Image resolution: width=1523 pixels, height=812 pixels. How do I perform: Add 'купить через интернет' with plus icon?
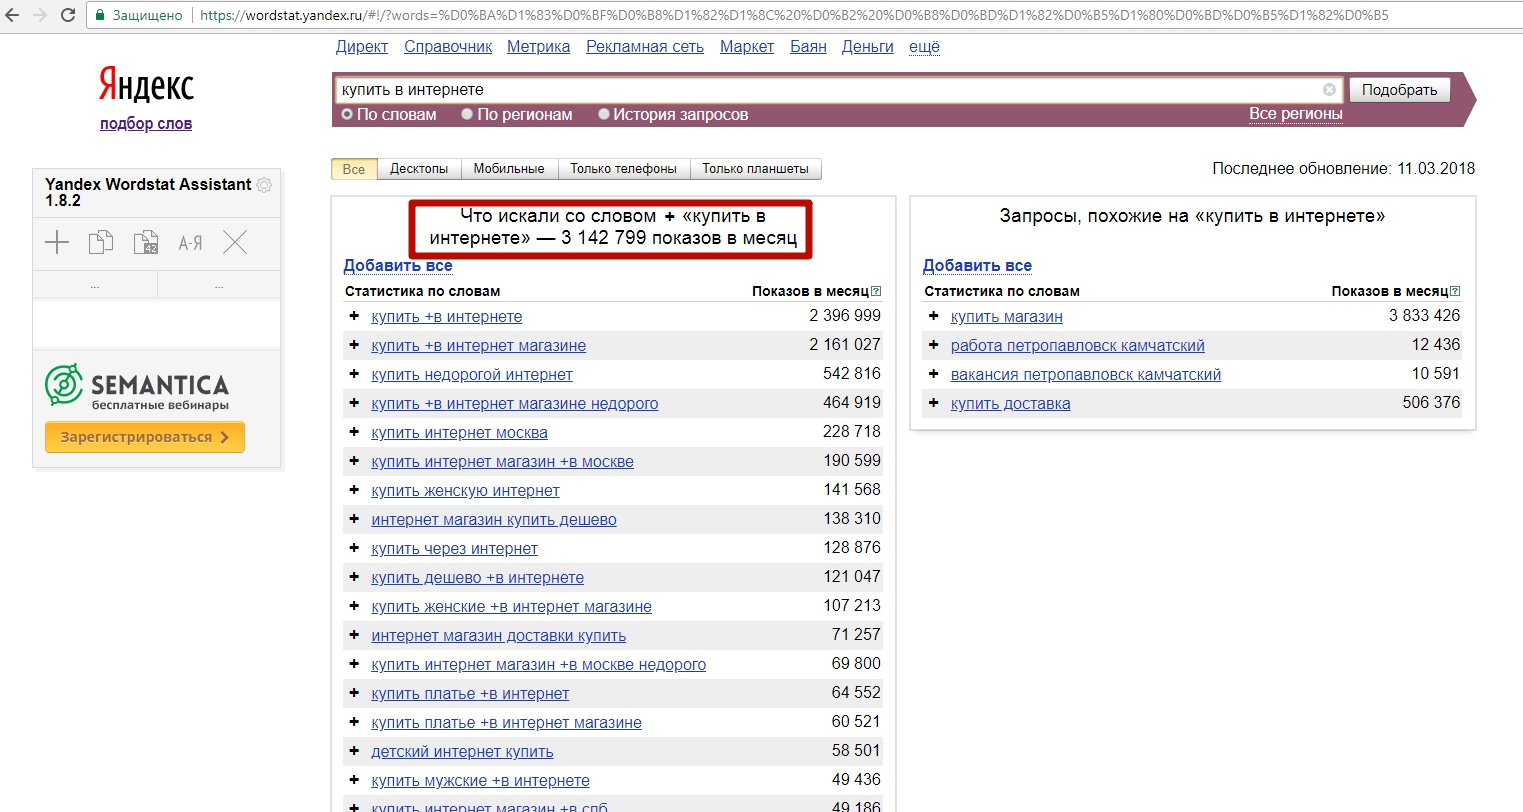pos(354,548)
